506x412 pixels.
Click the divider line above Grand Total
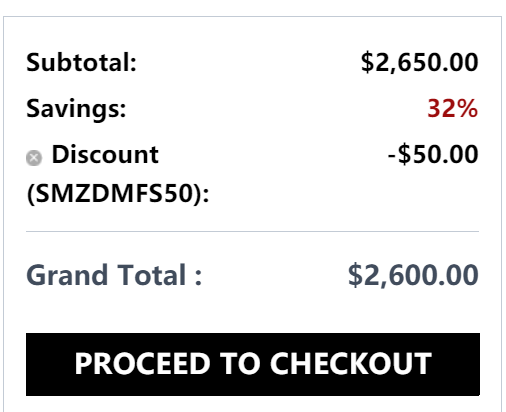252,231
